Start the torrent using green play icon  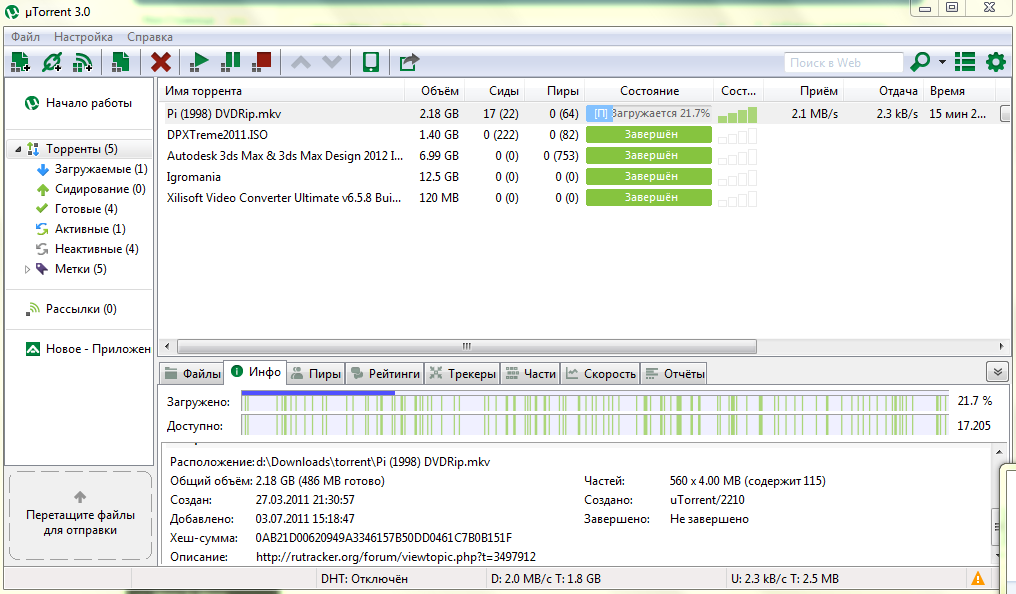[x=198, y=61]
